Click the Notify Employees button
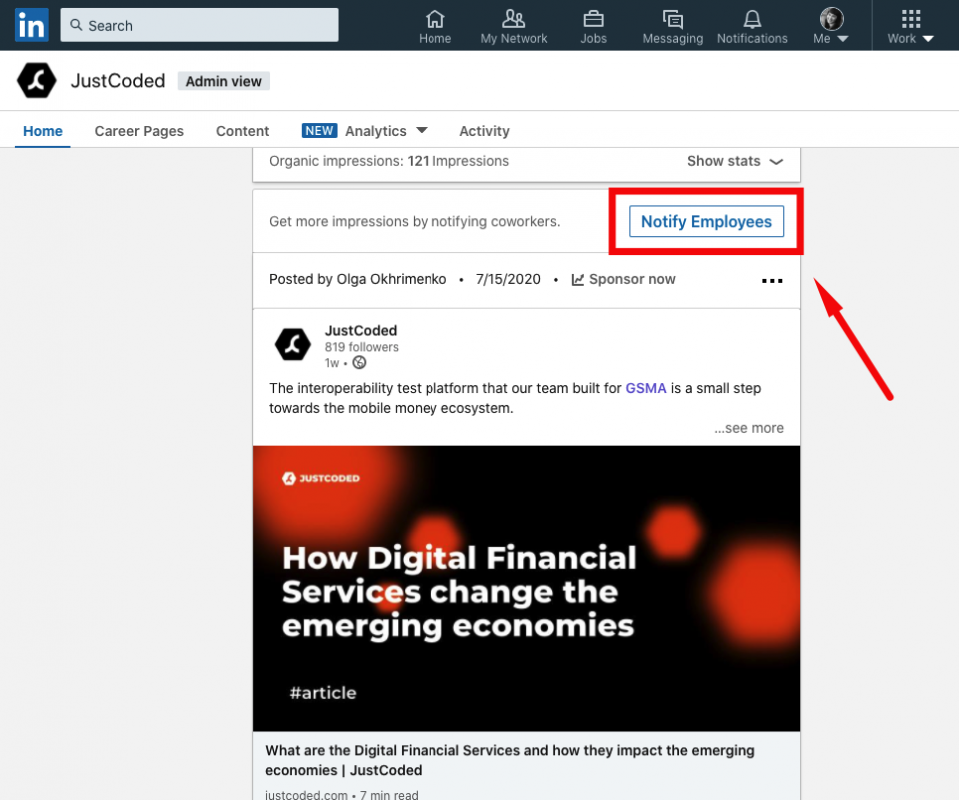Screen dimensions: 959x800 coord(706,221)
